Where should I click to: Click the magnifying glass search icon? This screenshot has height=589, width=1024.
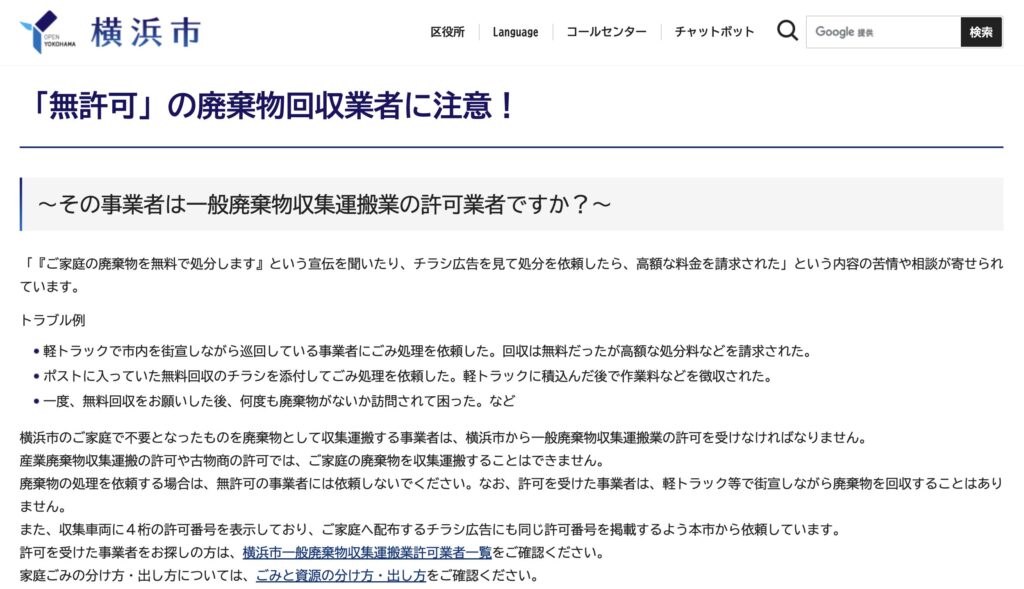pyautogui.click(x=787, y=32)
